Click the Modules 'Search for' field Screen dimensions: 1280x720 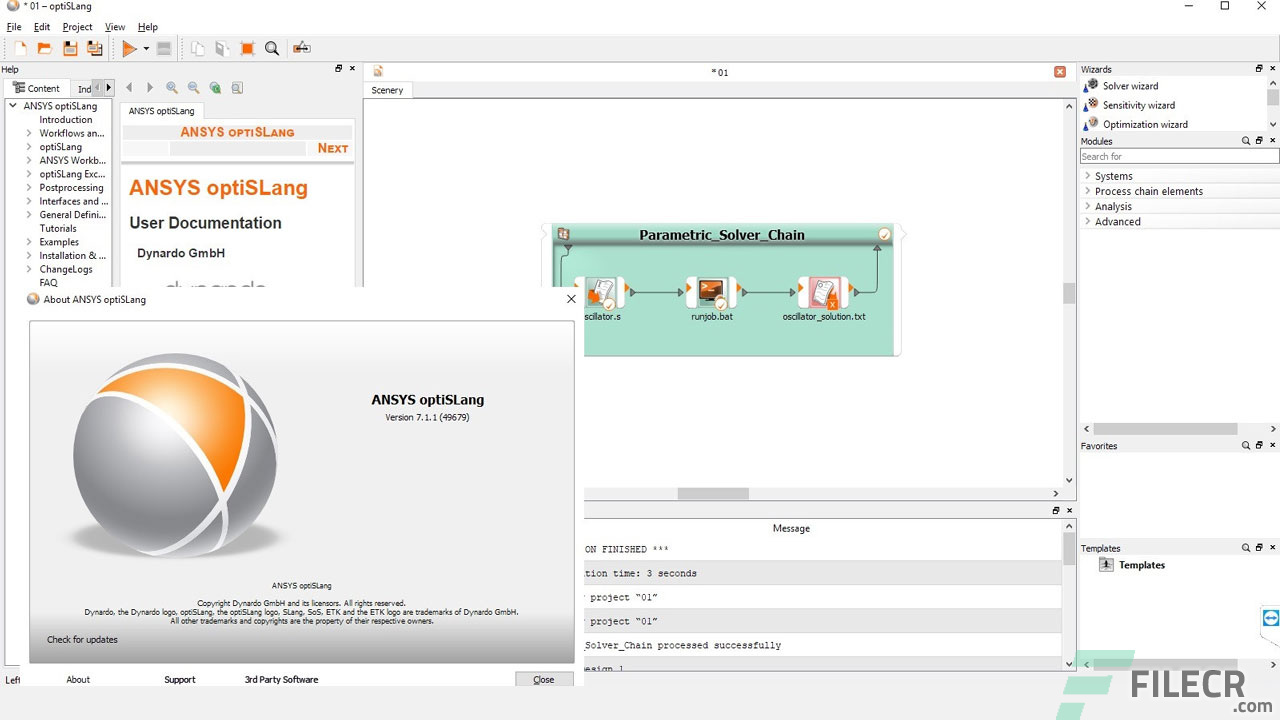1179,156
